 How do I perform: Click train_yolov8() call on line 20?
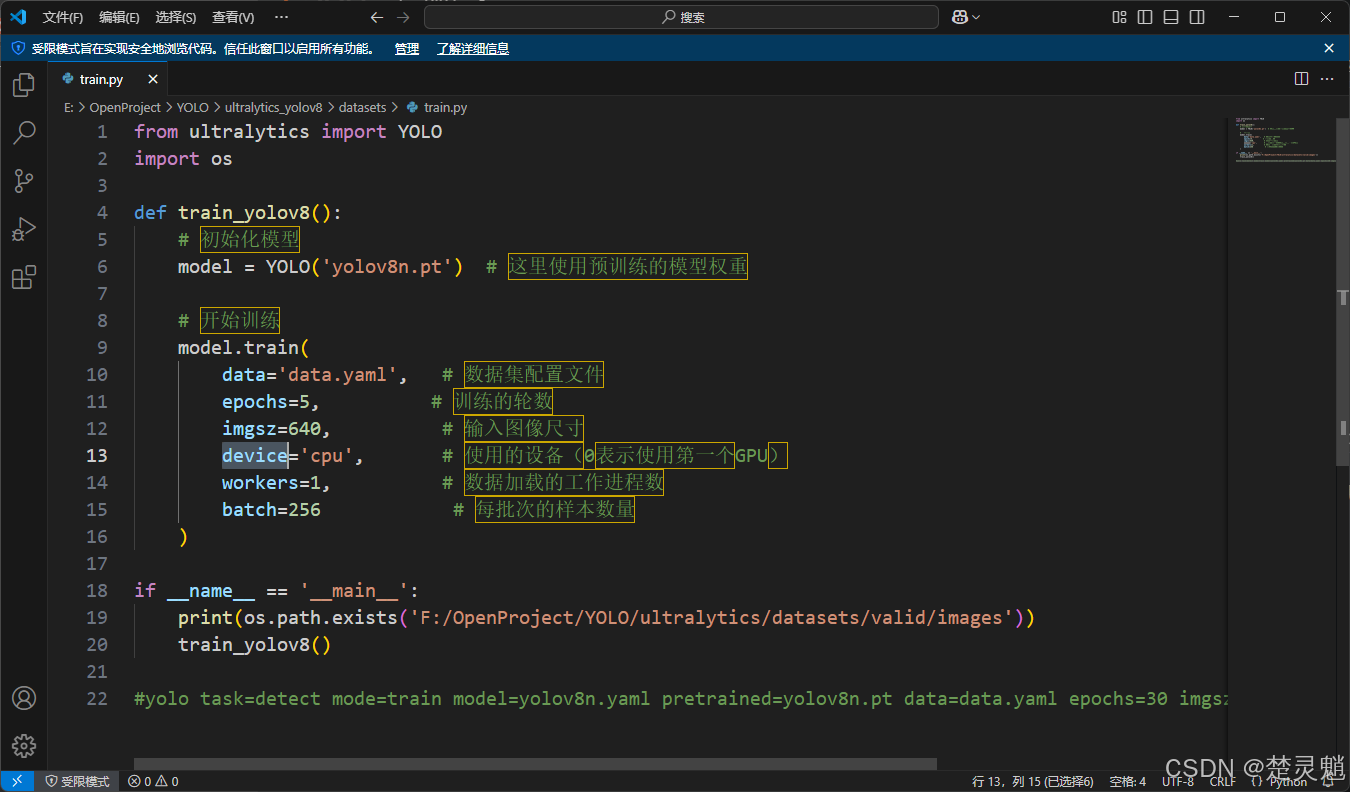254,644
